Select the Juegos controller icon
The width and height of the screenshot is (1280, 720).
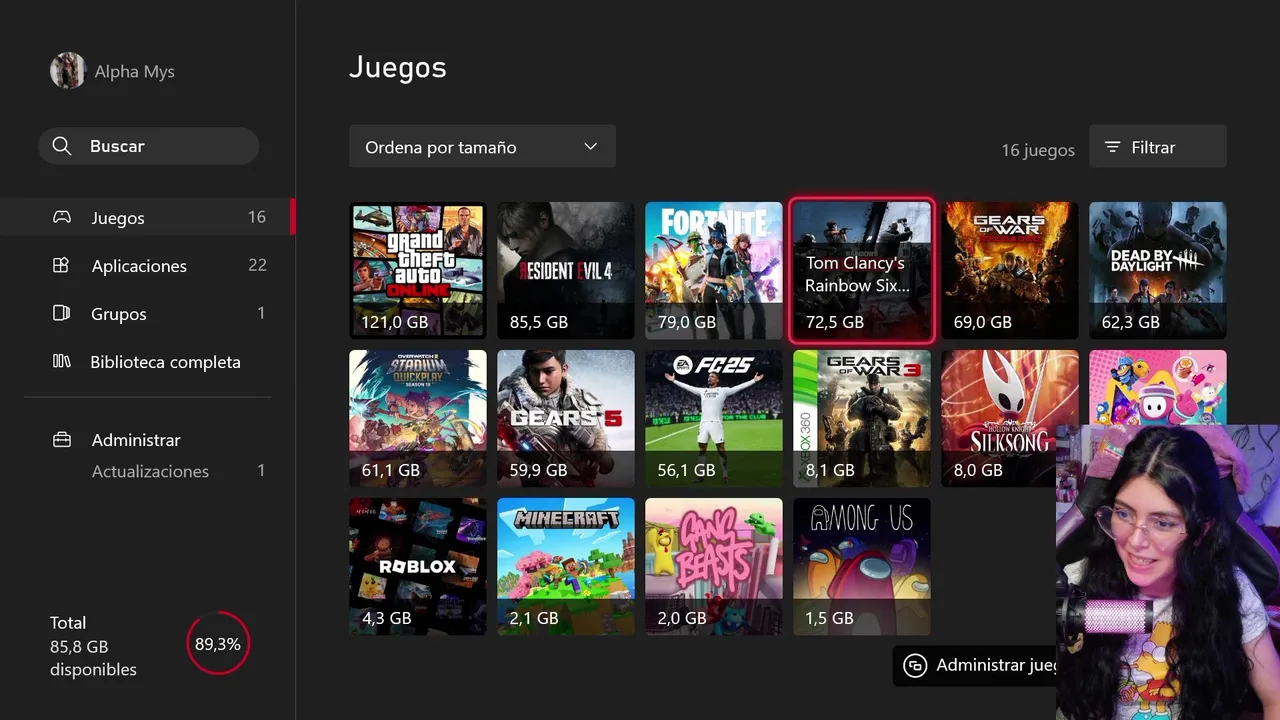(x=62, y=217)
